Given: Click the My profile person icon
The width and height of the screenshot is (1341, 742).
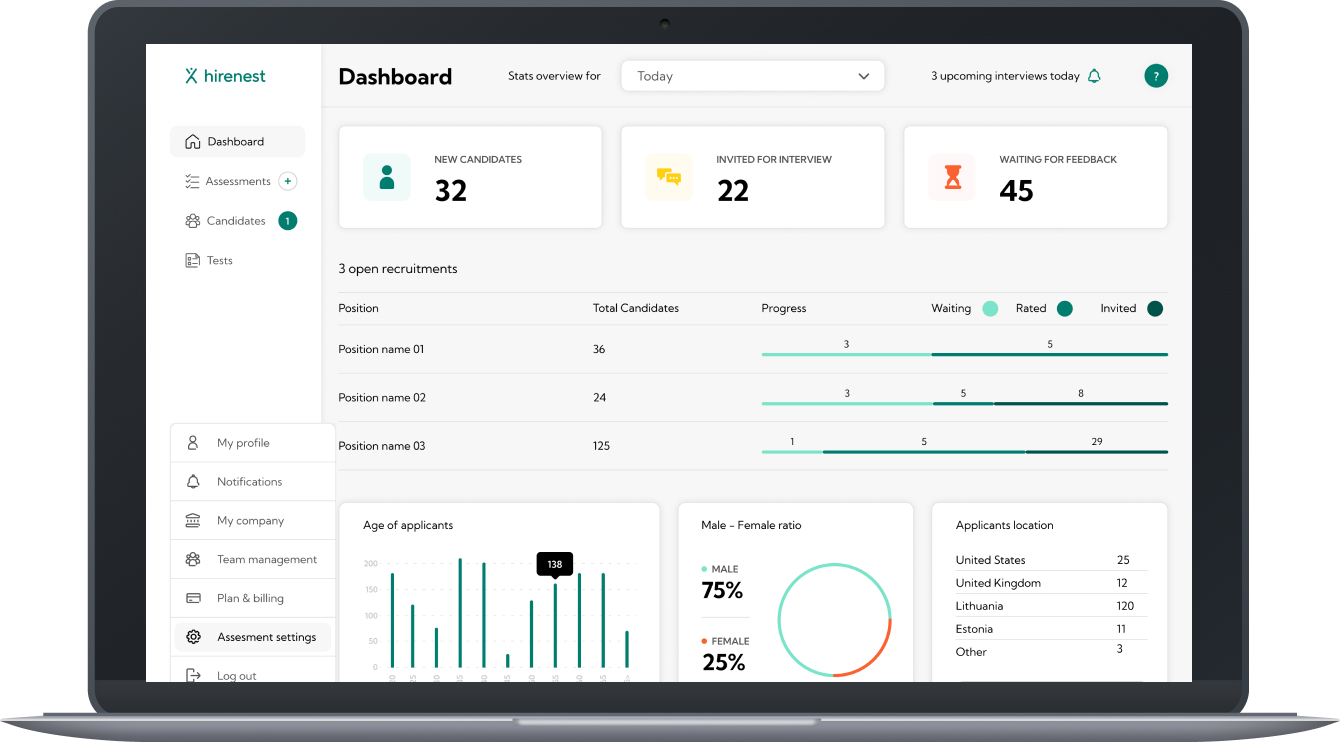Looking at the screenshot, I should click(x=193, y=443).
